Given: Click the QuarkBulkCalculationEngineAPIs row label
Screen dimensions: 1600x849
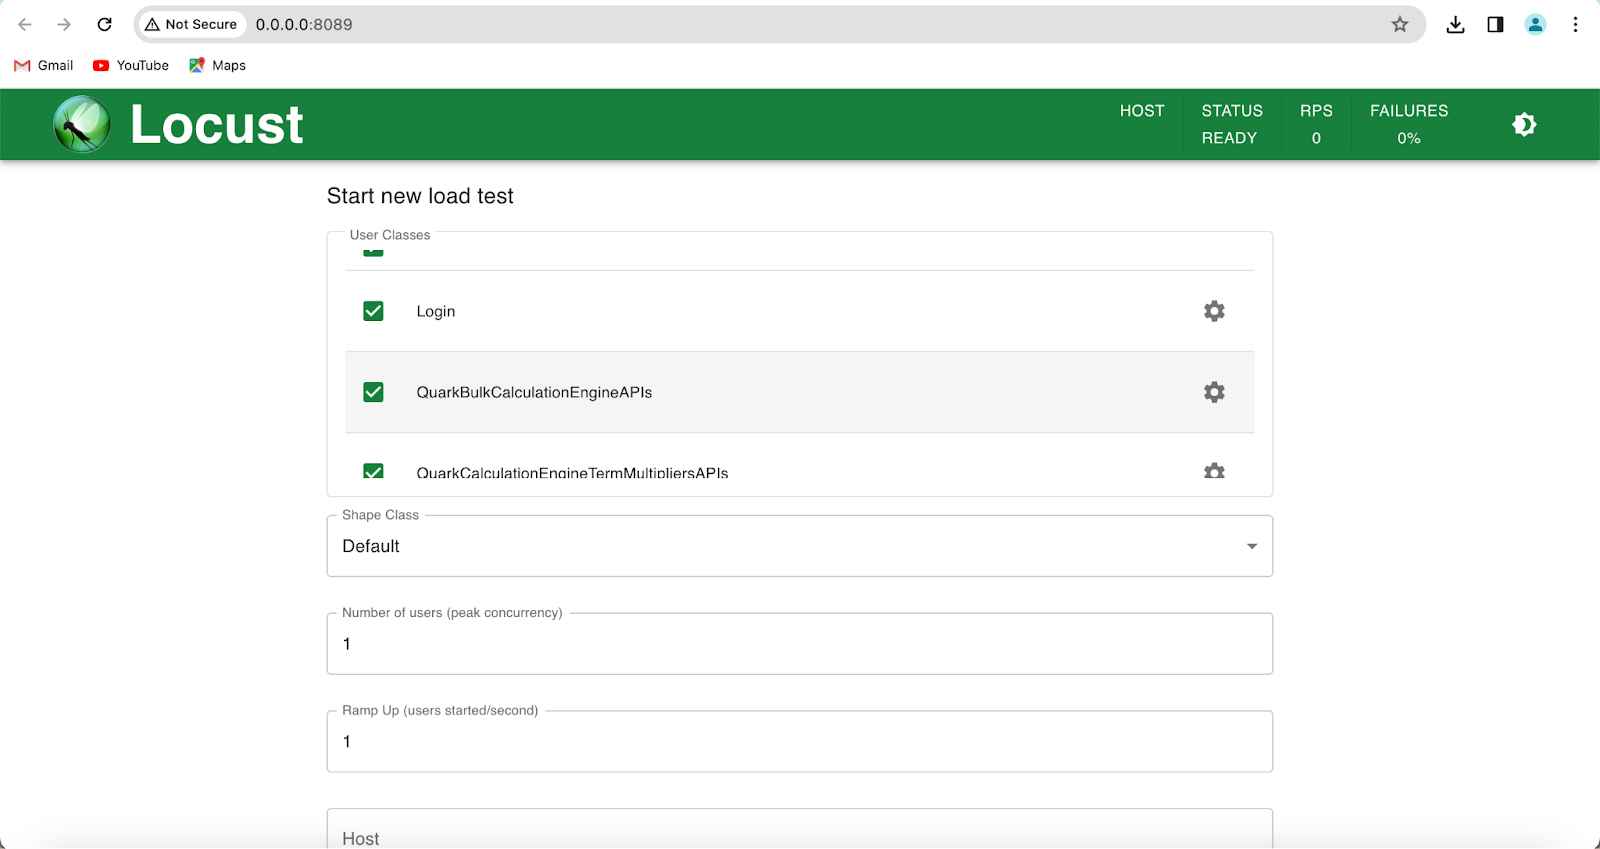Looking at the screenshot, I should (x=534, y=392).
